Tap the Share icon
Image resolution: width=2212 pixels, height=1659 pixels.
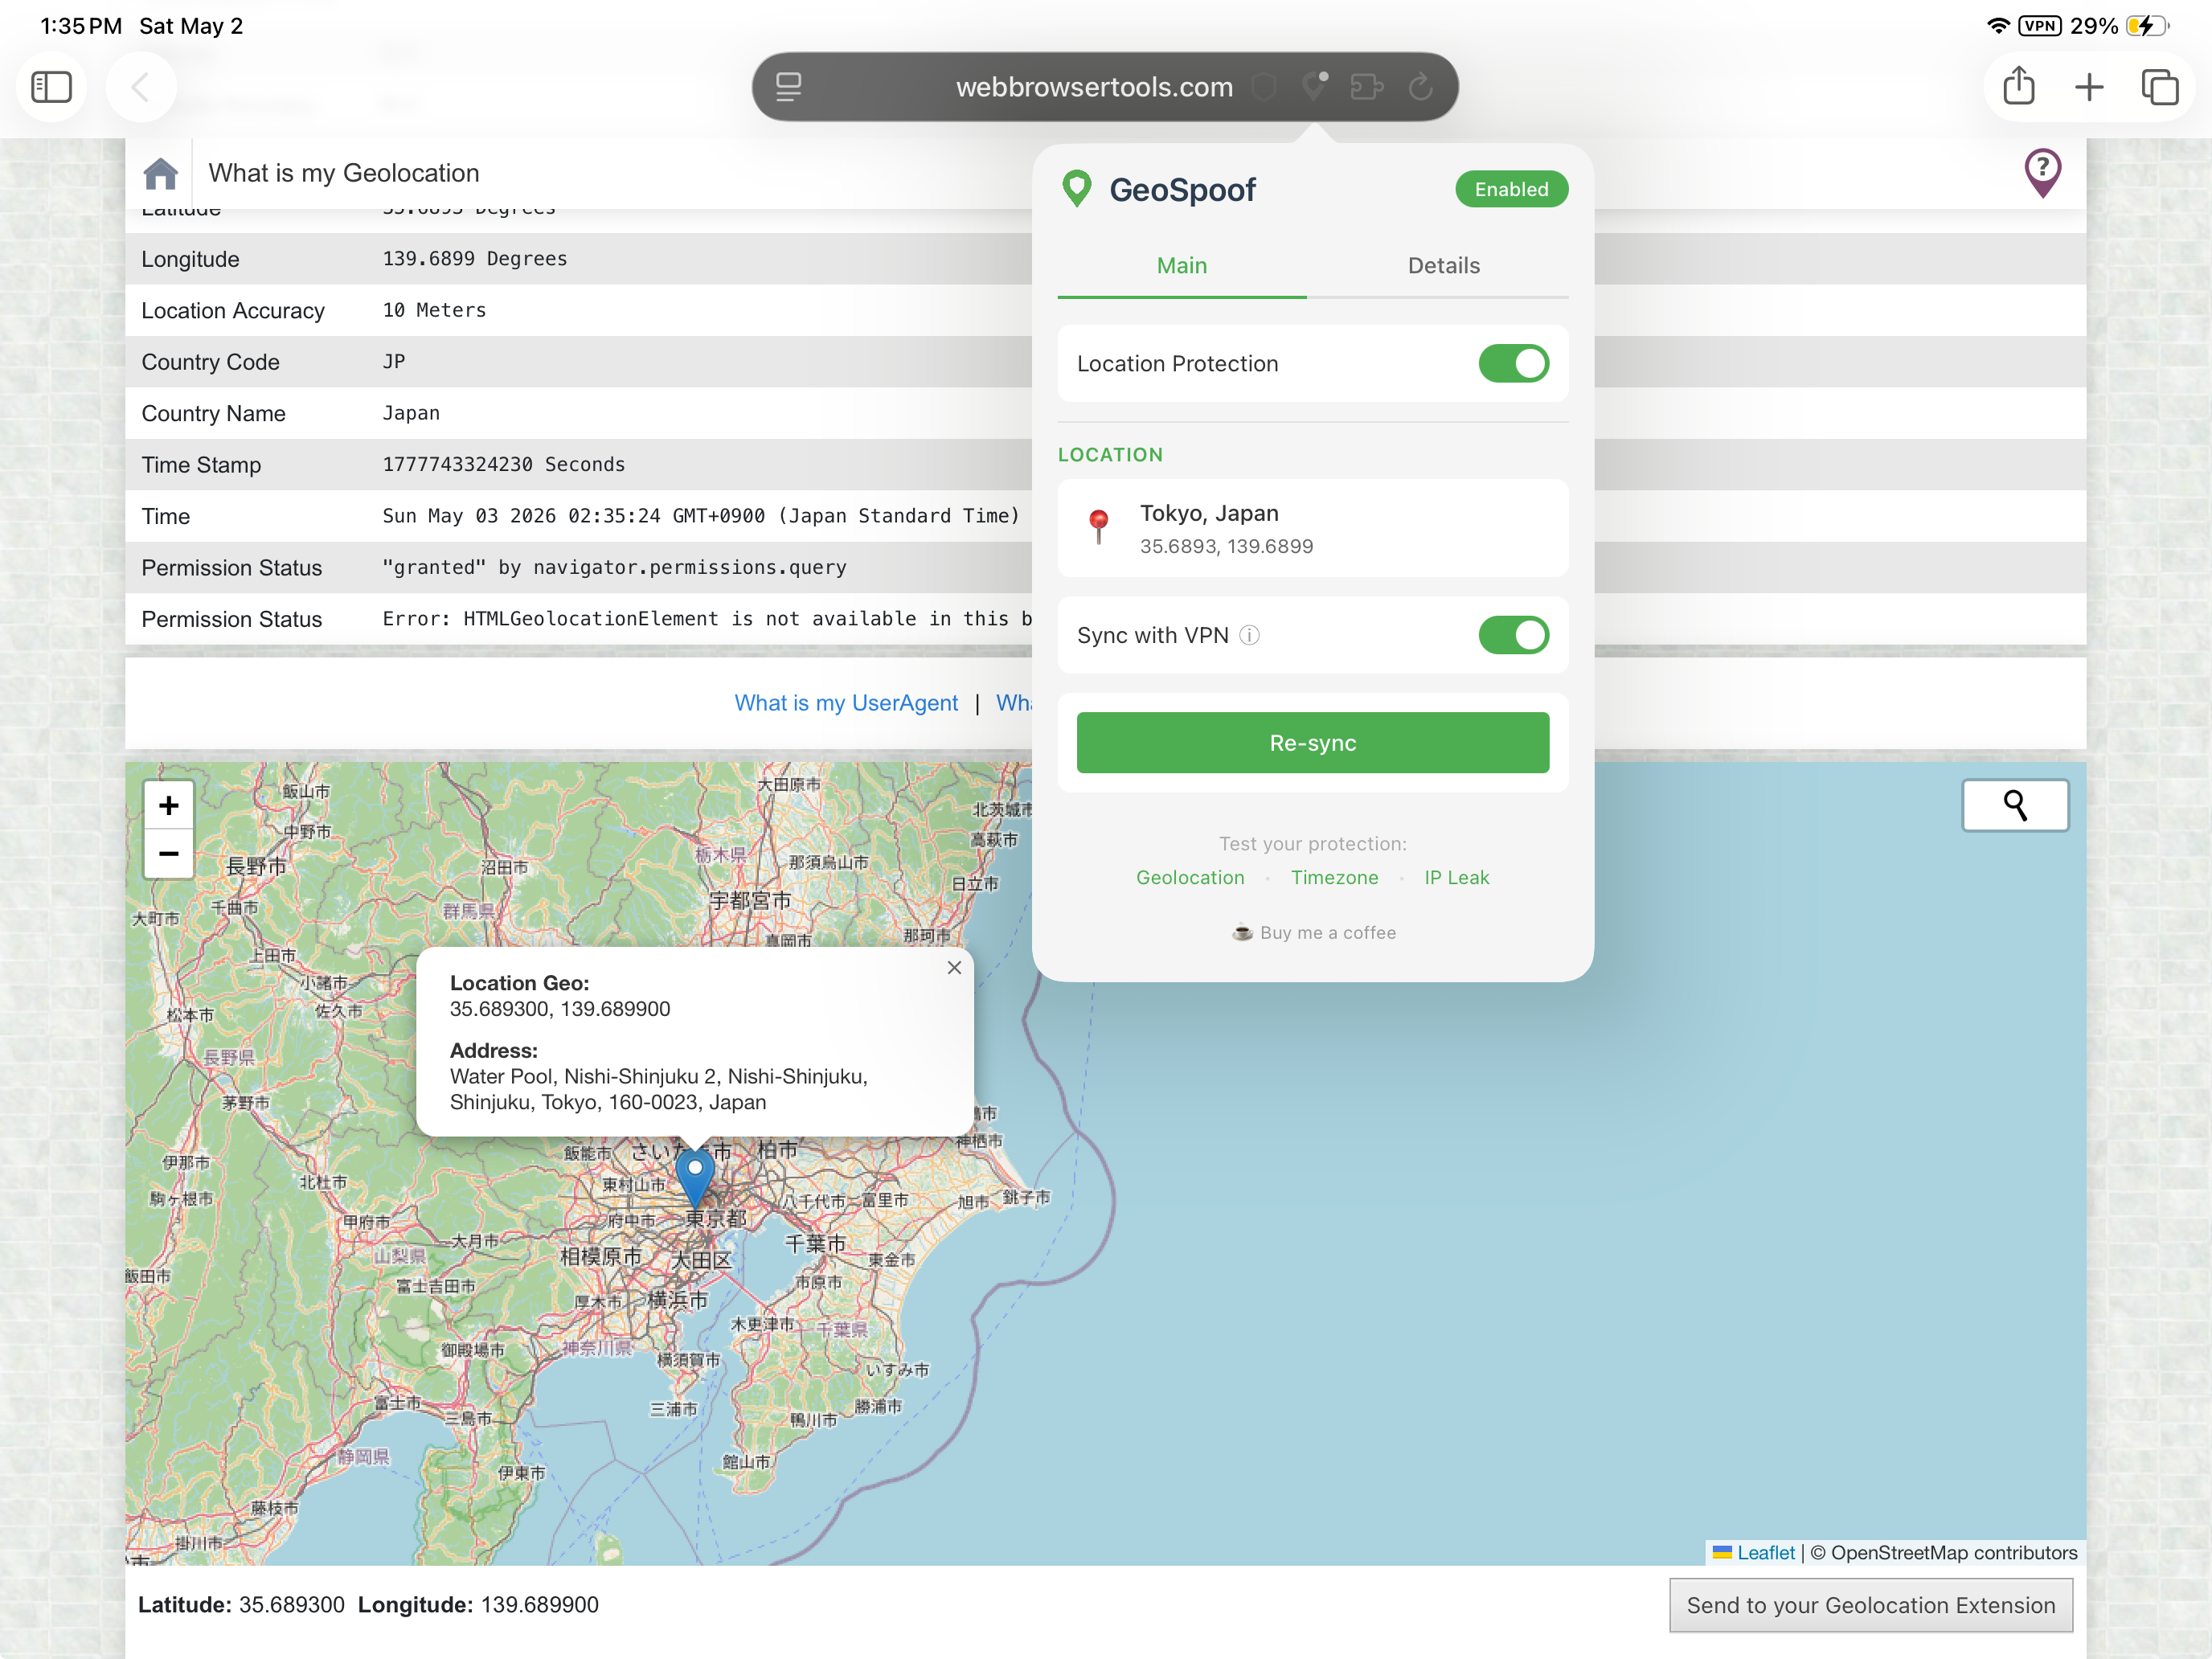pyautogui.click(x=2019, y=86)
